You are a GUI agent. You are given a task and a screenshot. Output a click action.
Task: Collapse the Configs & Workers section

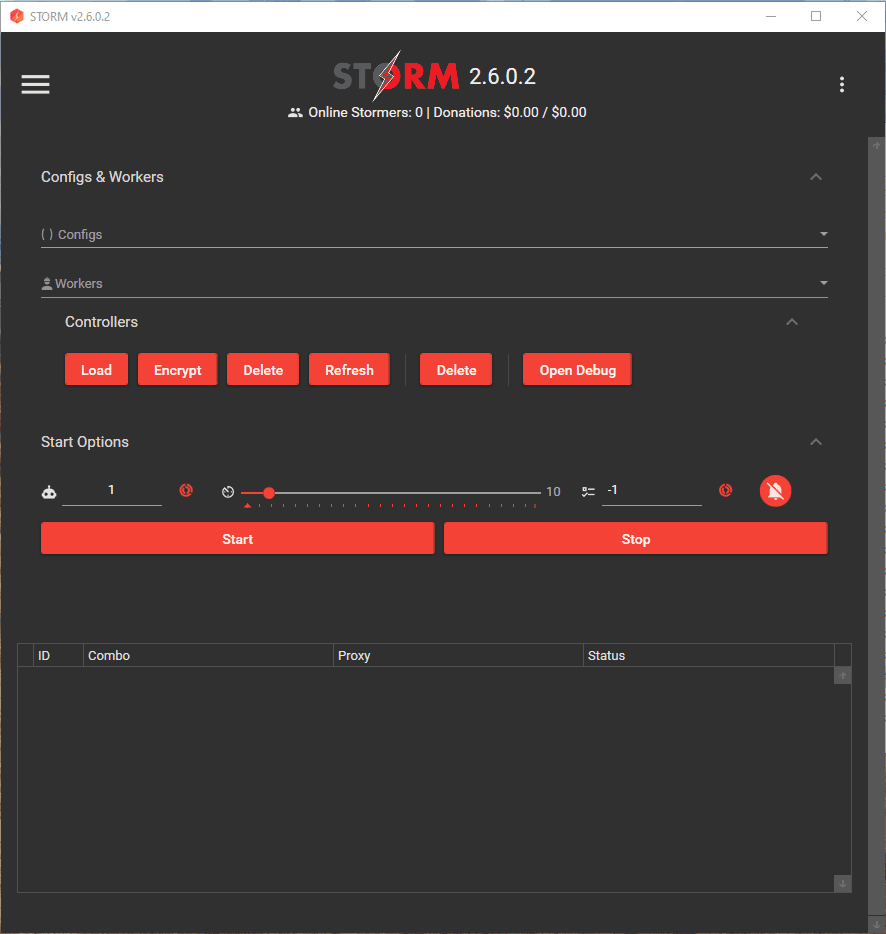click(816, 177)
